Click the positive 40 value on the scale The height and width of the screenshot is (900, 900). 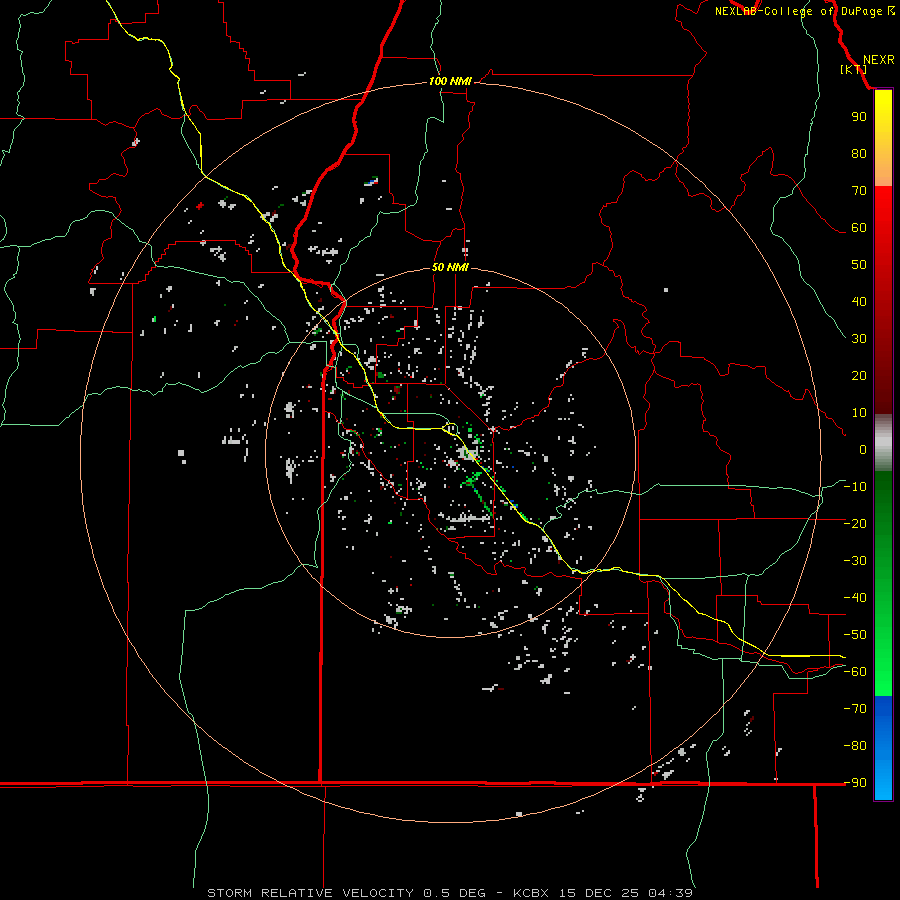(859, 301)
